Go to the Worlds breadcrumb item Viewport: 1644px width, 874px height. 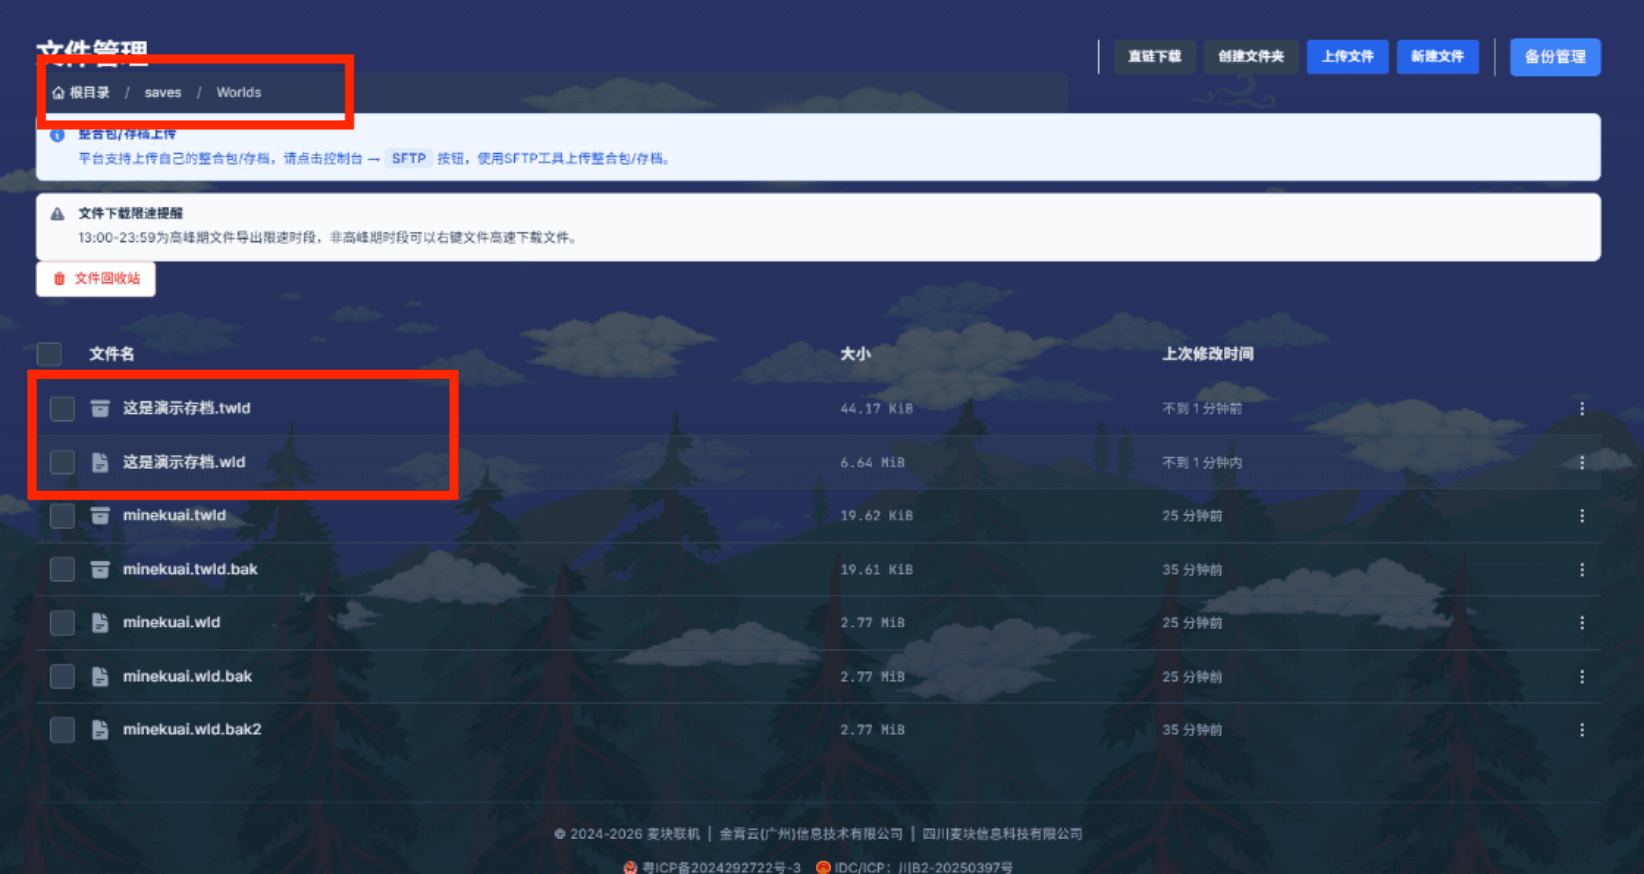(x=238, y=93)
